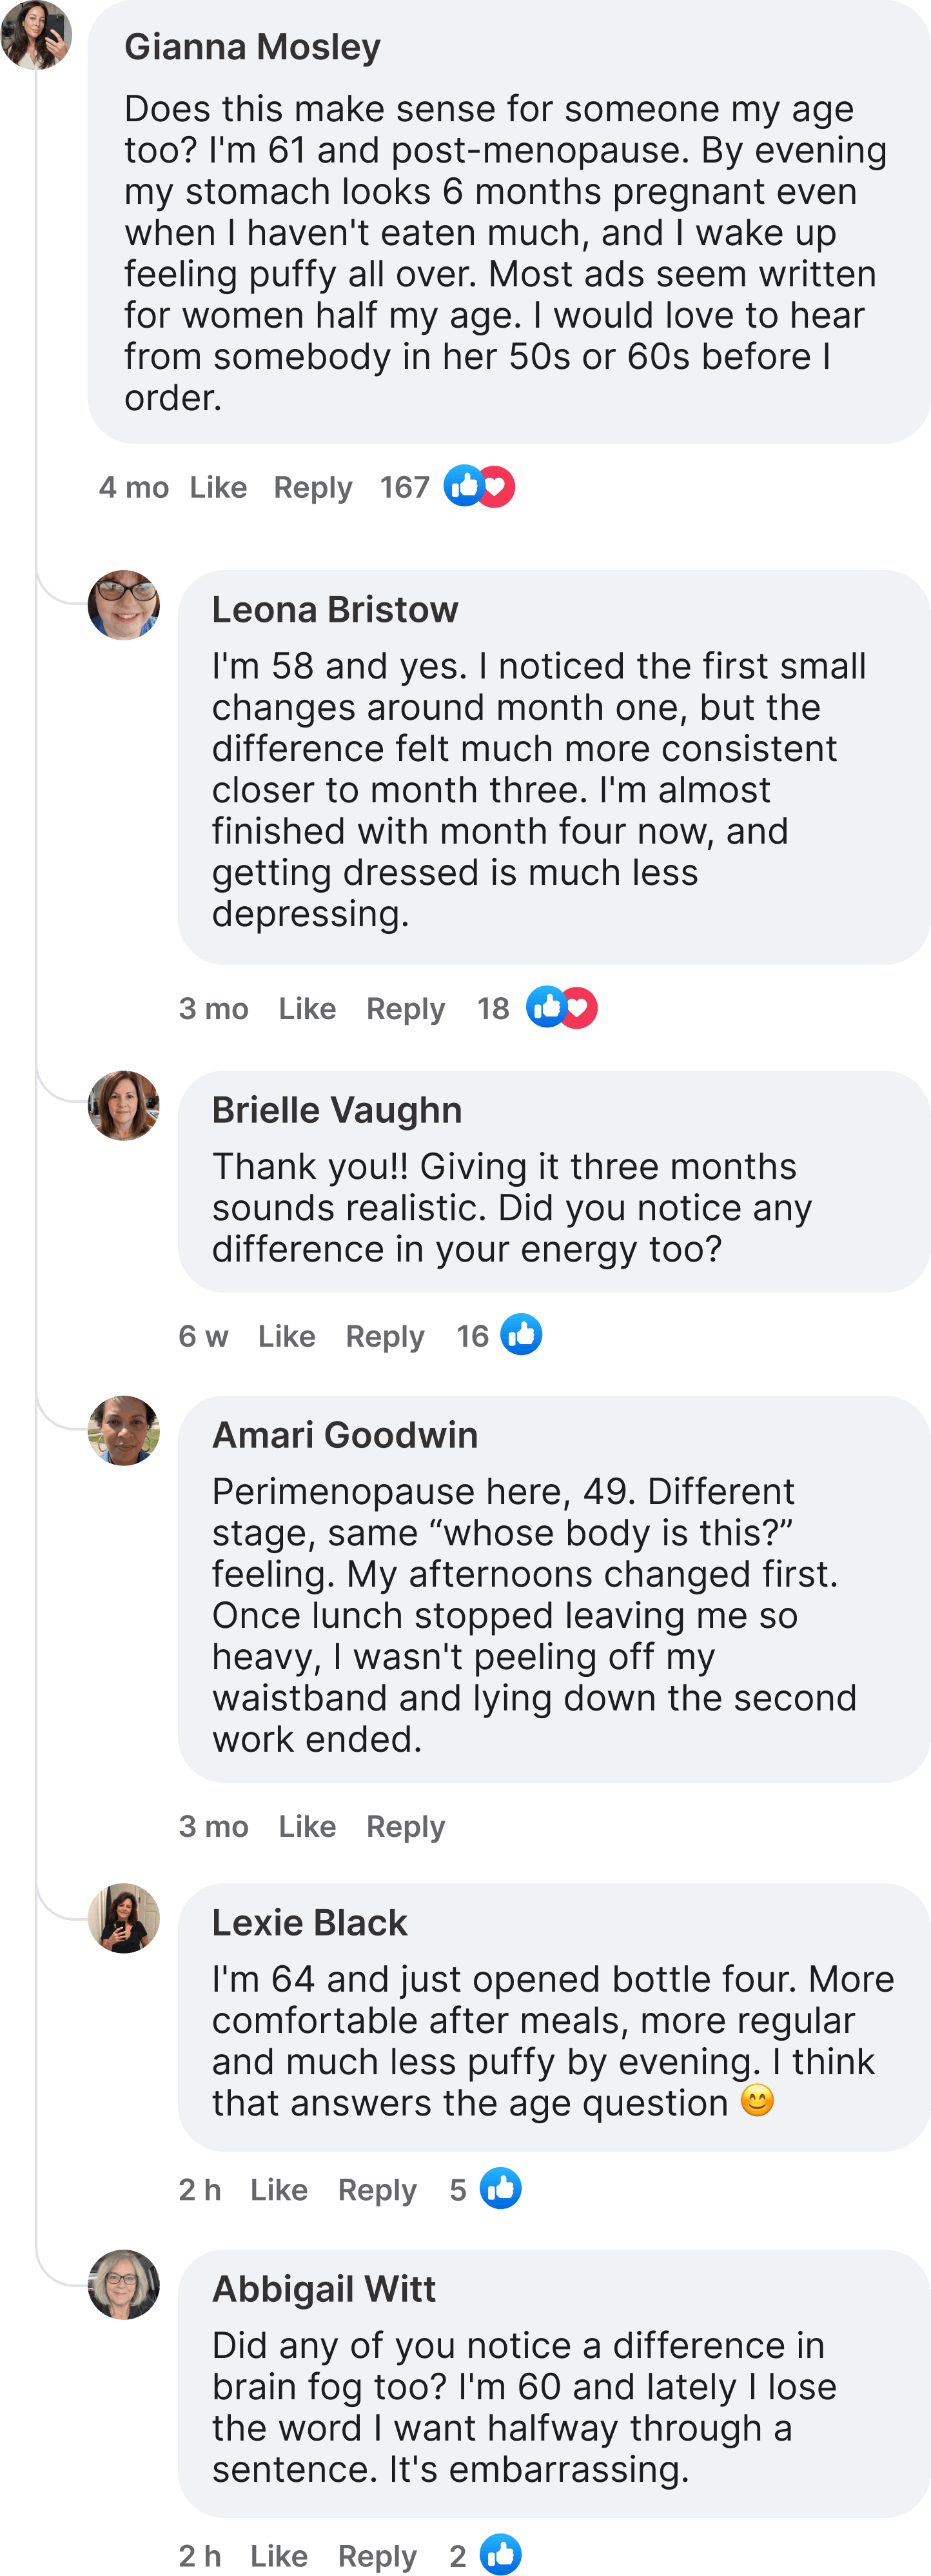
Task: Open Leona Bristow's avatar photo
Action: [124, 605]
